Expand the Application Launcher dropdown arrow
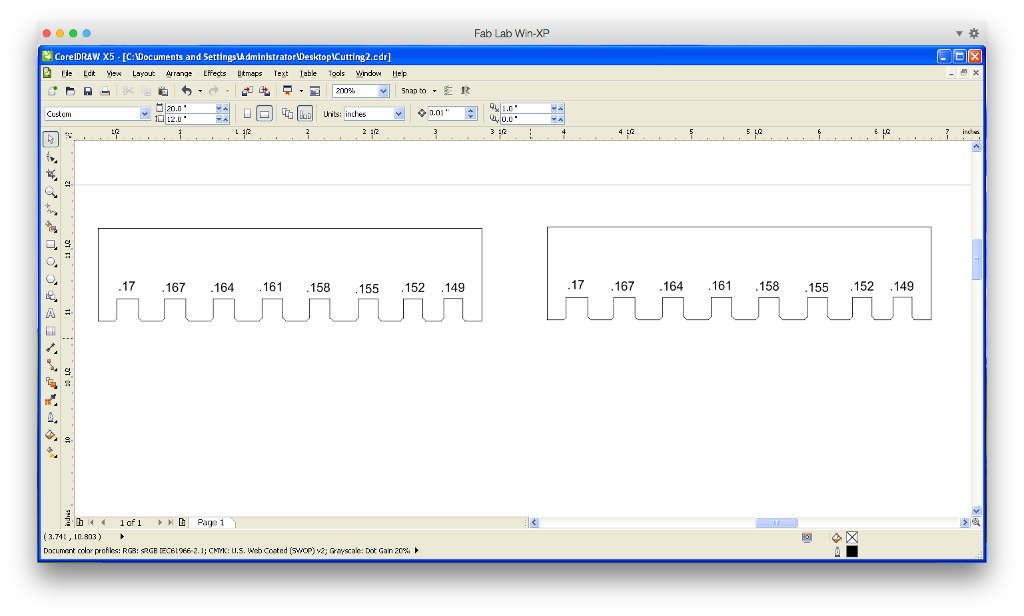 coord(301,91)
